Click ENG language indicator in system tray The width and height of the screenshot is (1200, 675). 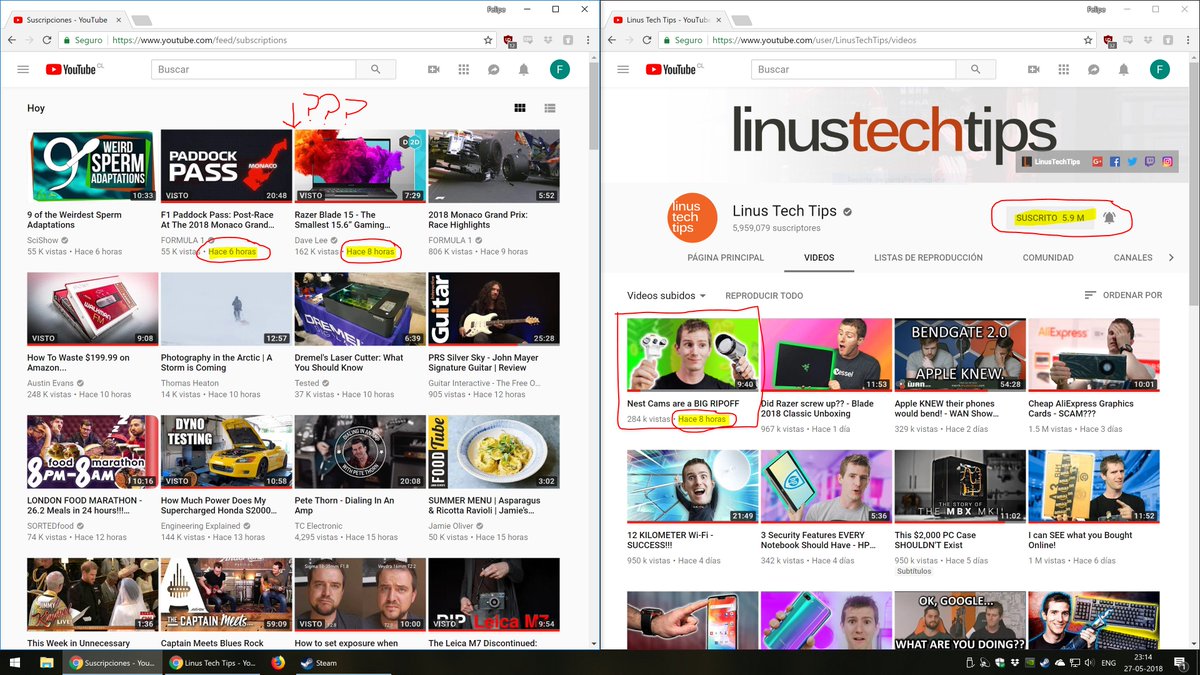[1109, 662]
